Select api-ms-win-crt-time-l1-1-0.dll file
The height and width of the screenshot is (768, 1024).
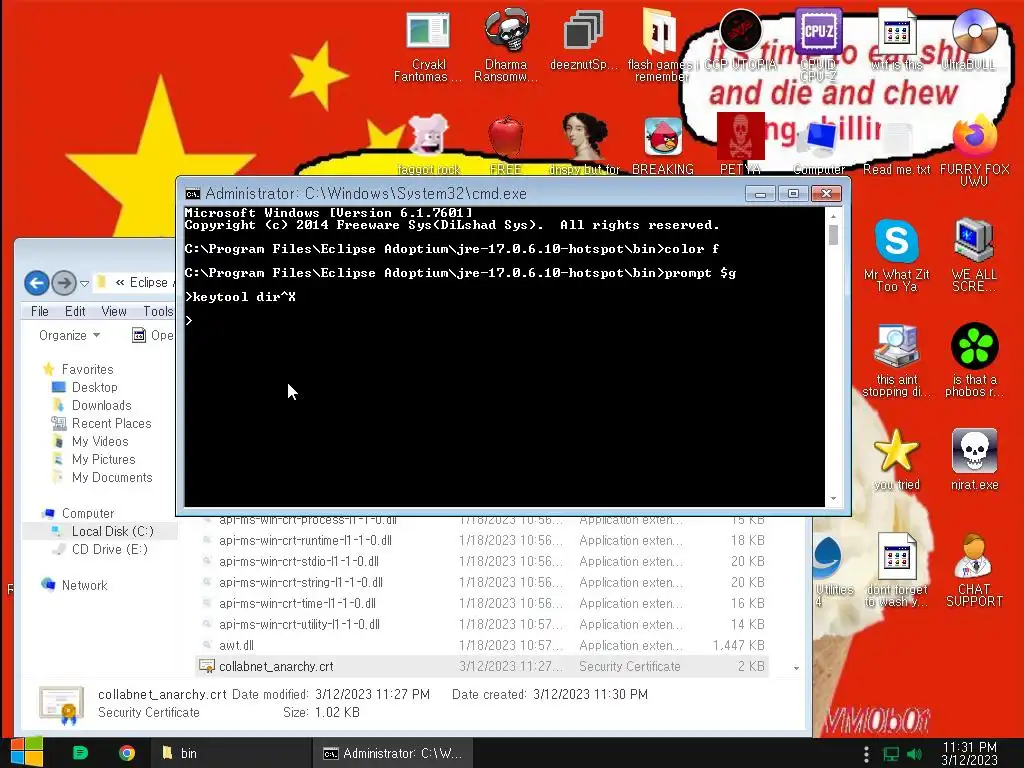click(x=482, y=603)
